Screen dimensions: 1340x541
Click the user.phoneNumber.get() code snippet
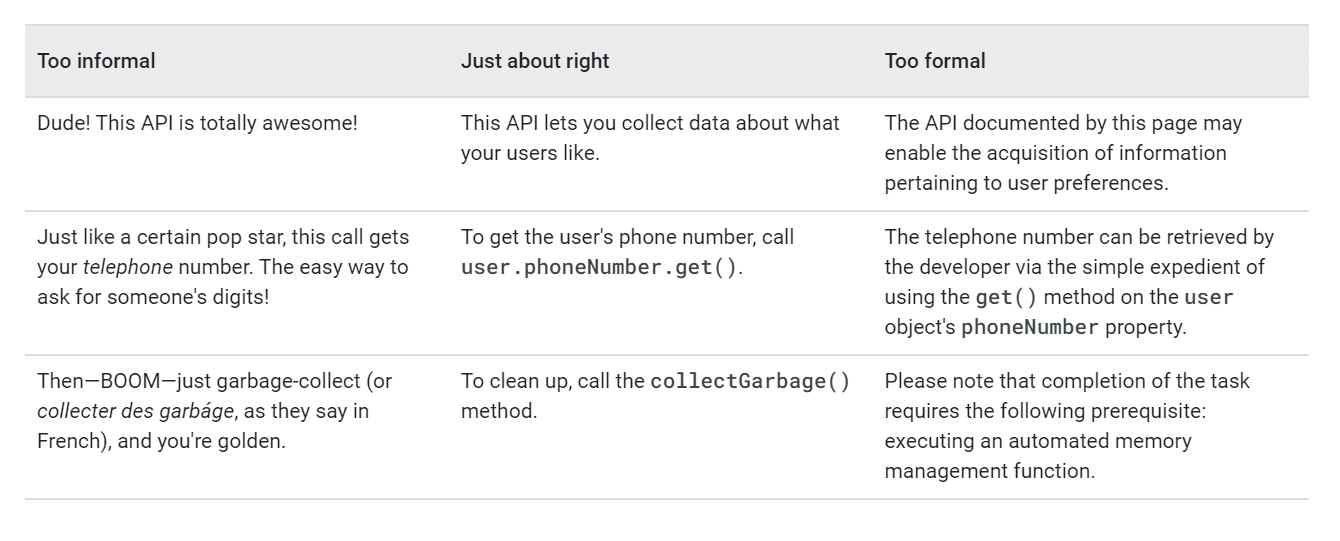[x=598, y=269]
